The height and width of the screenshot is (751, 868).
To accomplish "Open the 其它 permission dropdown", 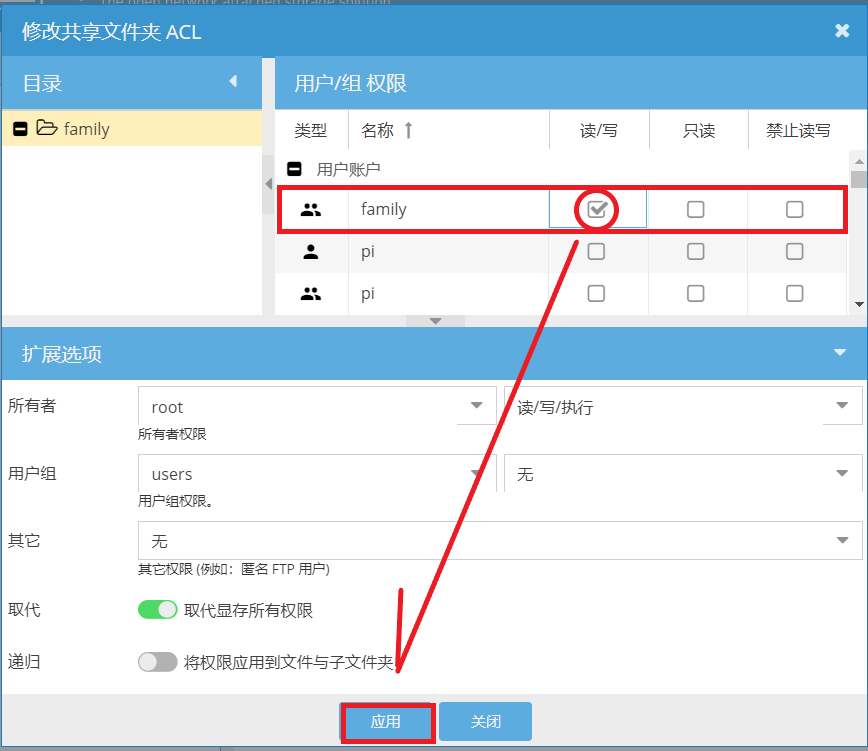I will [842, 540].
